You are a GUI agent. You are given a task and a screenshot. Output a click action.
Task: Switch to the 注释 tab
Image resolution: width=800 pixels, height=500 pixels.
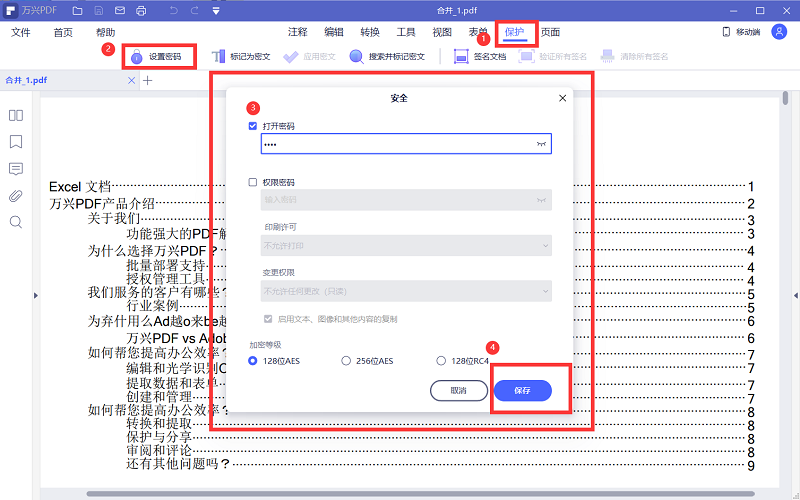tap(297, 32)
